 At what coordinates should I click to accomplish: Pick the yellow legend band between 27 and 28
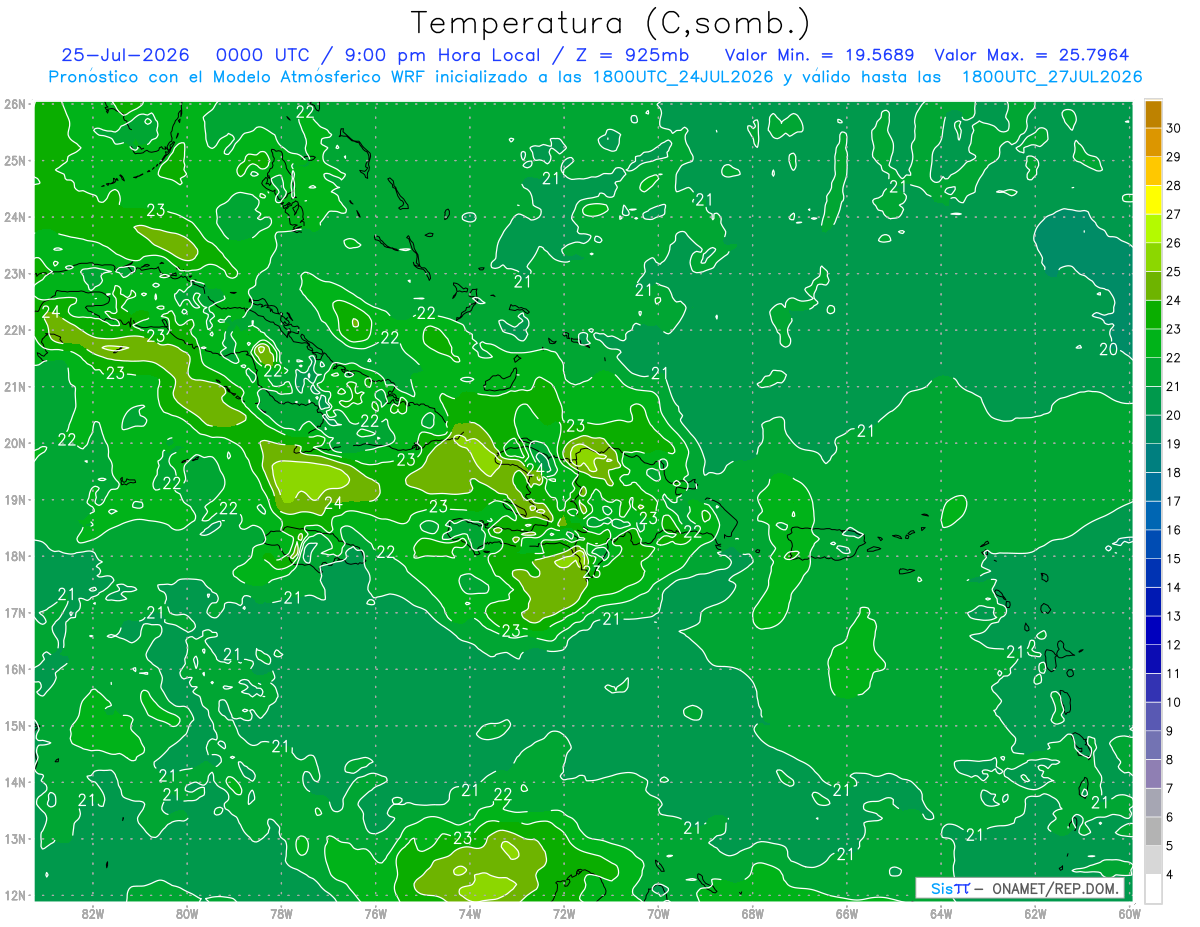click(x=1153, y=200)
